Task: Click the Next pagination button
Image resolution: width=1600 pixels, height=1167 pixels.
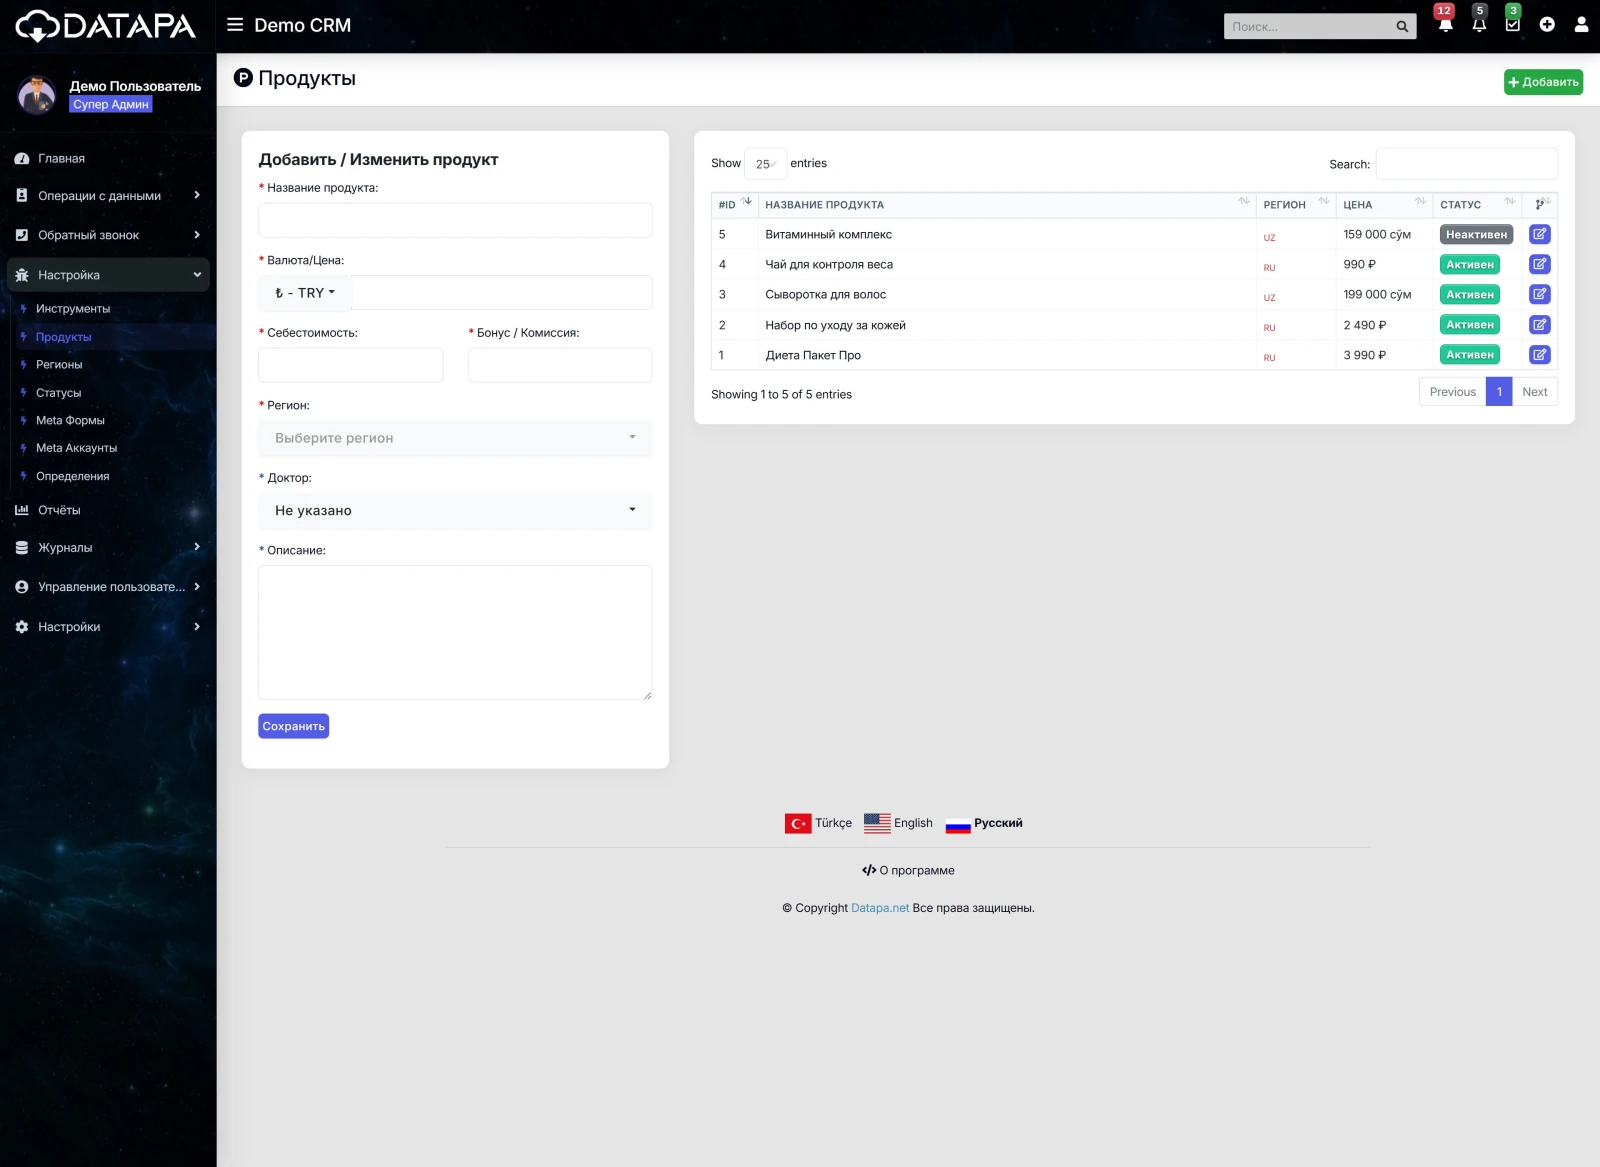Action: 1534,392
